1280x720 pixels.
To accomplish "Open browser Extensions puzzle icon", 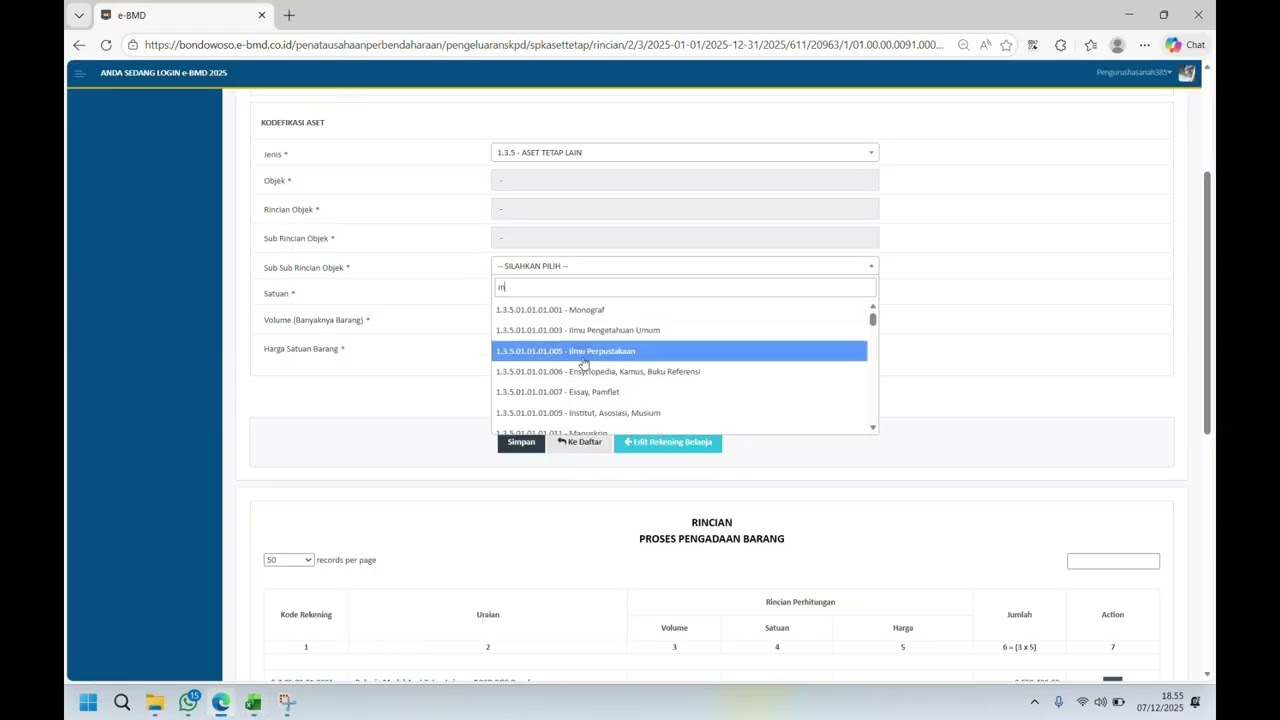I will pyautogui.click(x=1061, y=45).
